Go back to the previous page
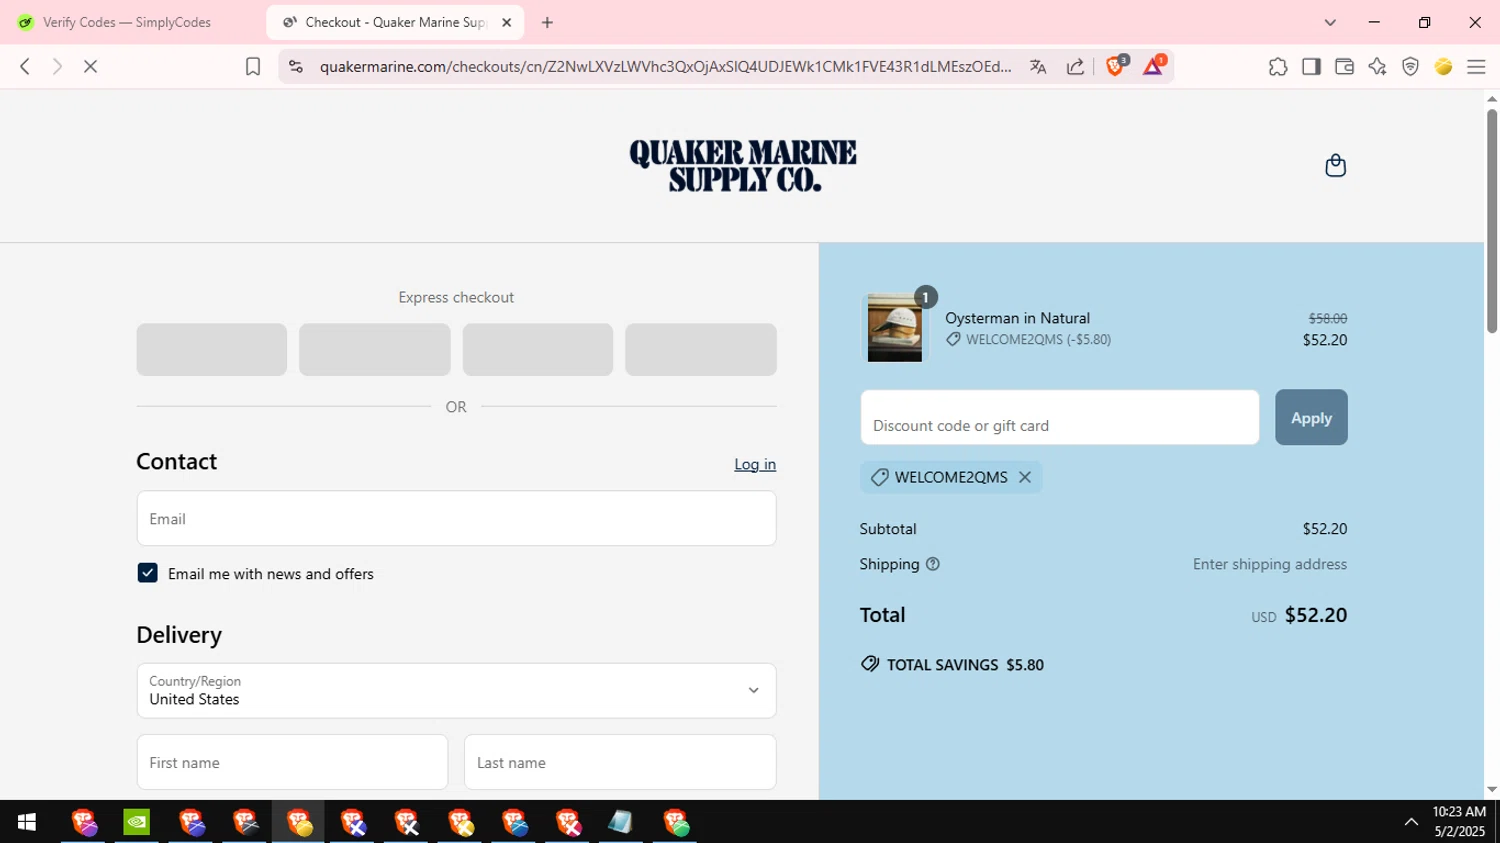 [x=25, y=66]
